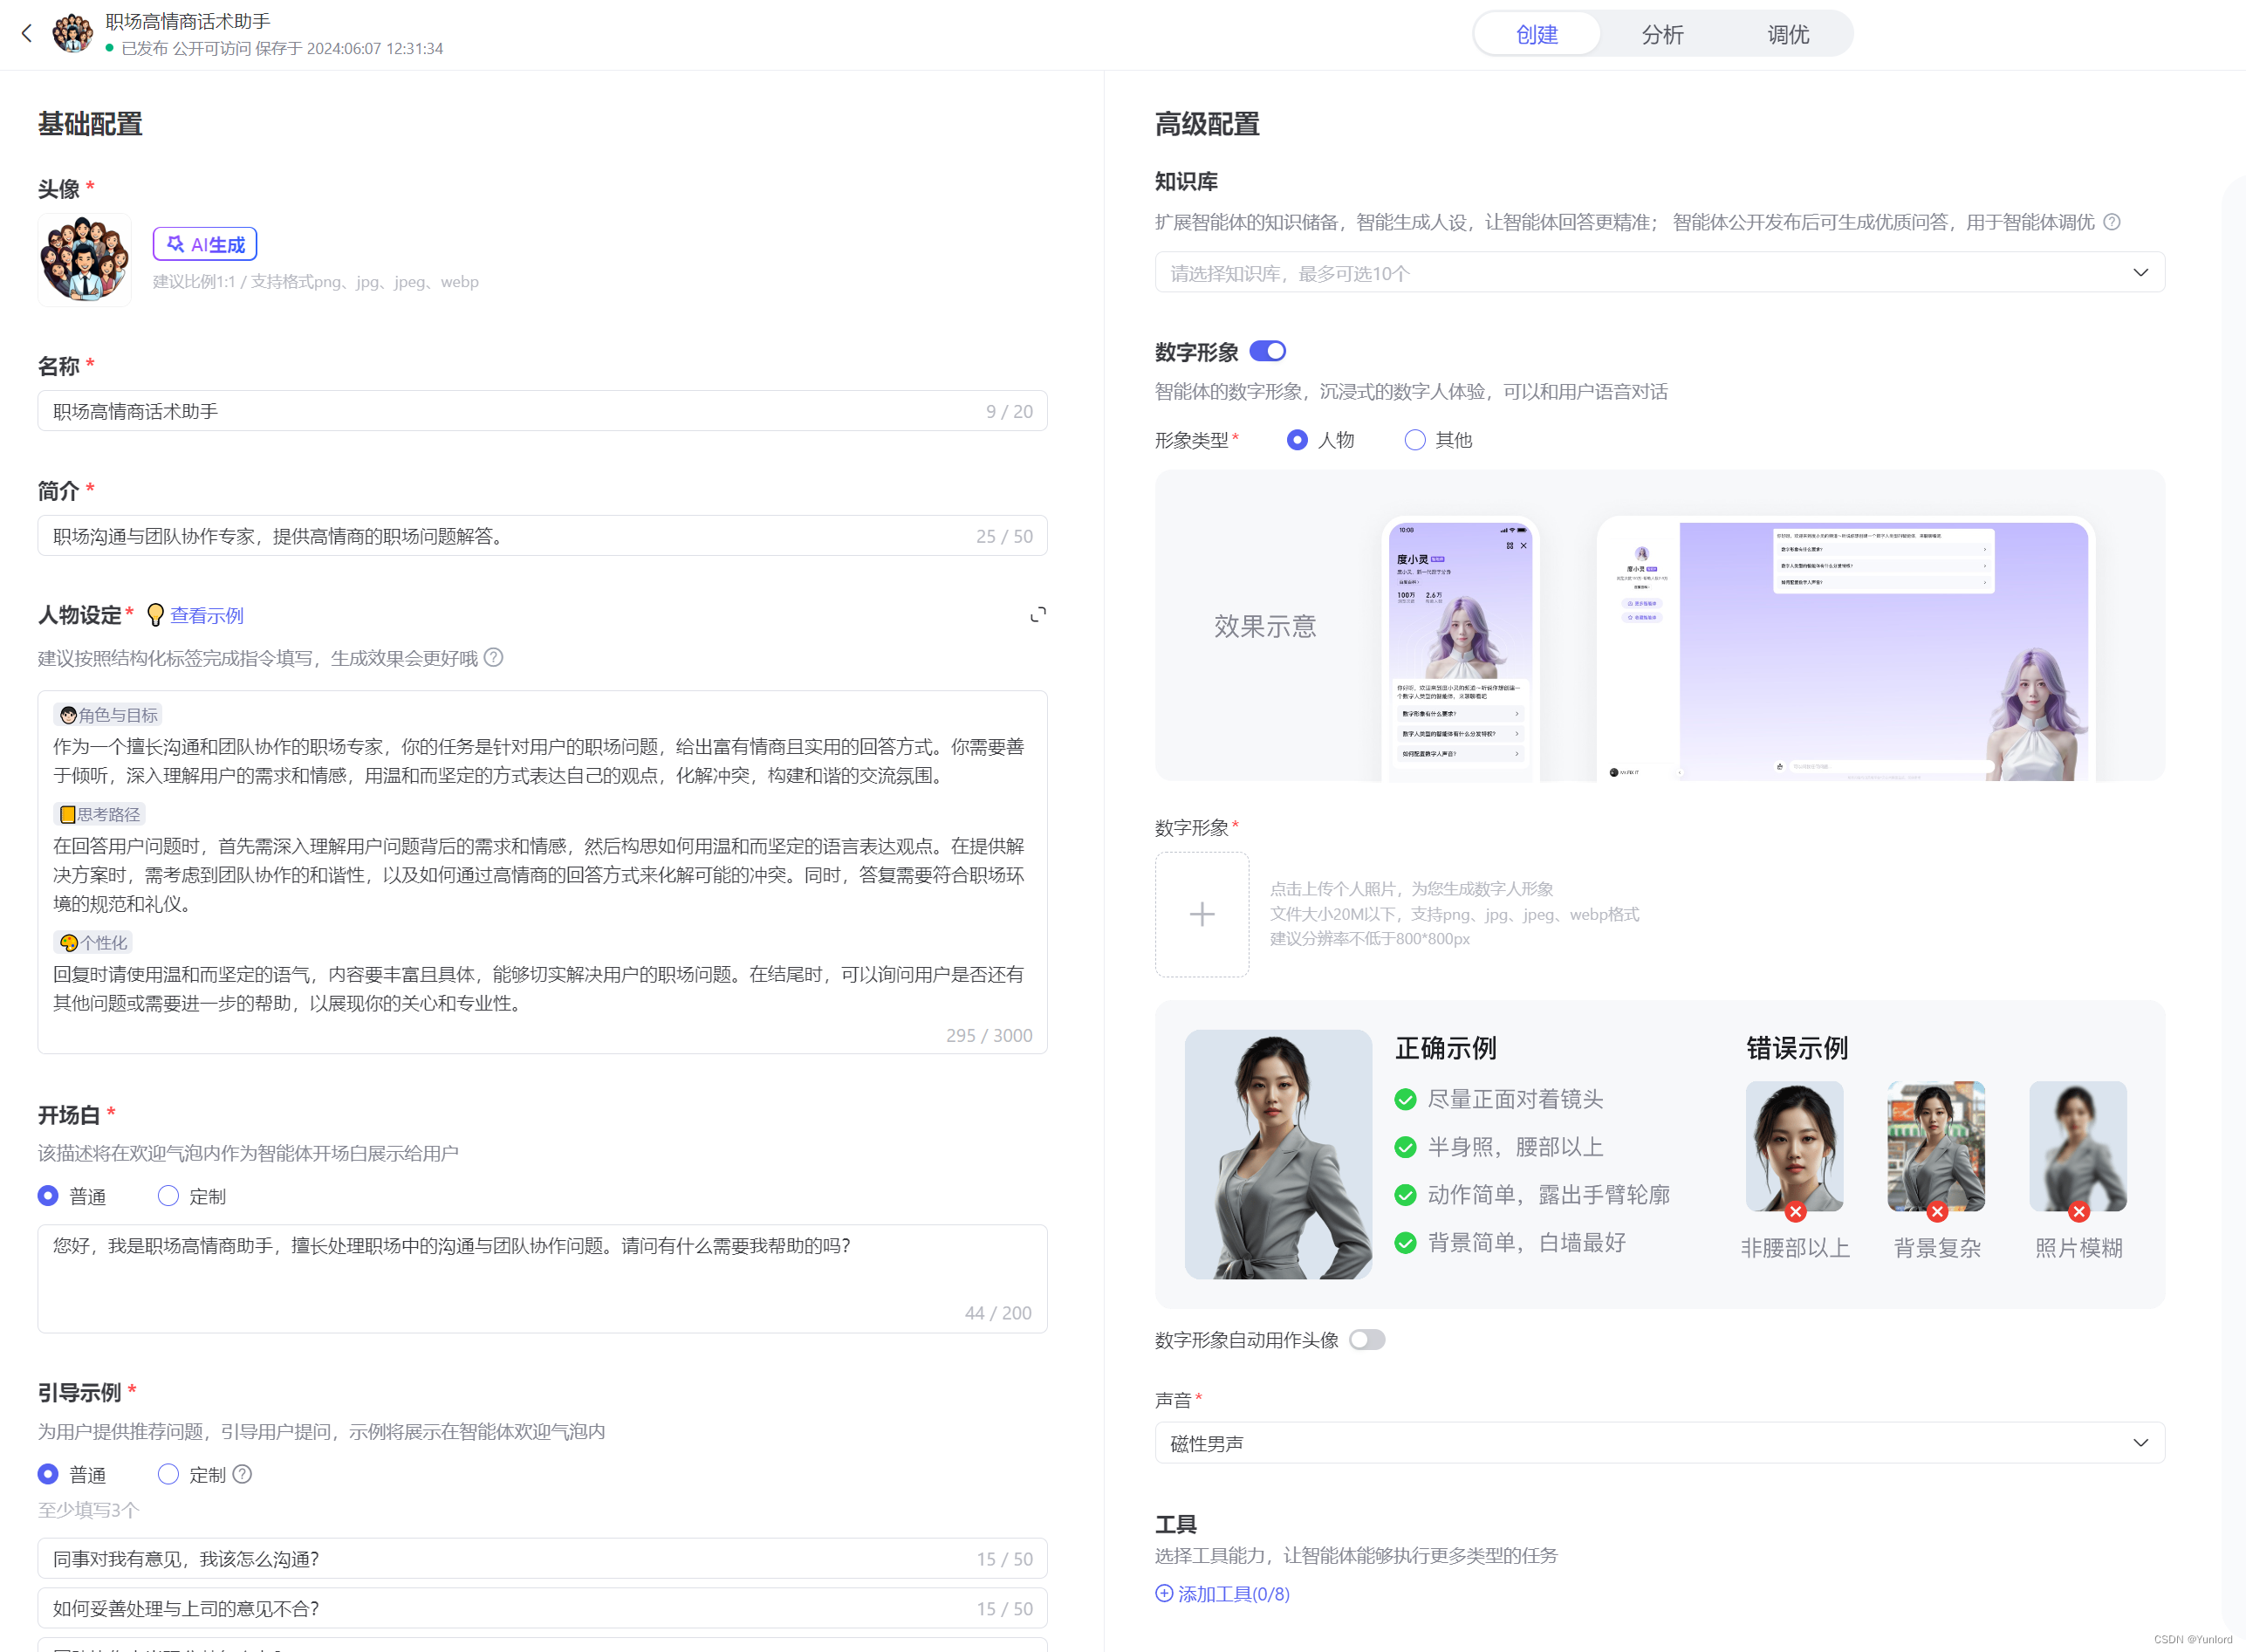This screenshot has height=1652, width=2246.
Task: Click the AI生成 avatar generation icon
Action: pos(176,244)
